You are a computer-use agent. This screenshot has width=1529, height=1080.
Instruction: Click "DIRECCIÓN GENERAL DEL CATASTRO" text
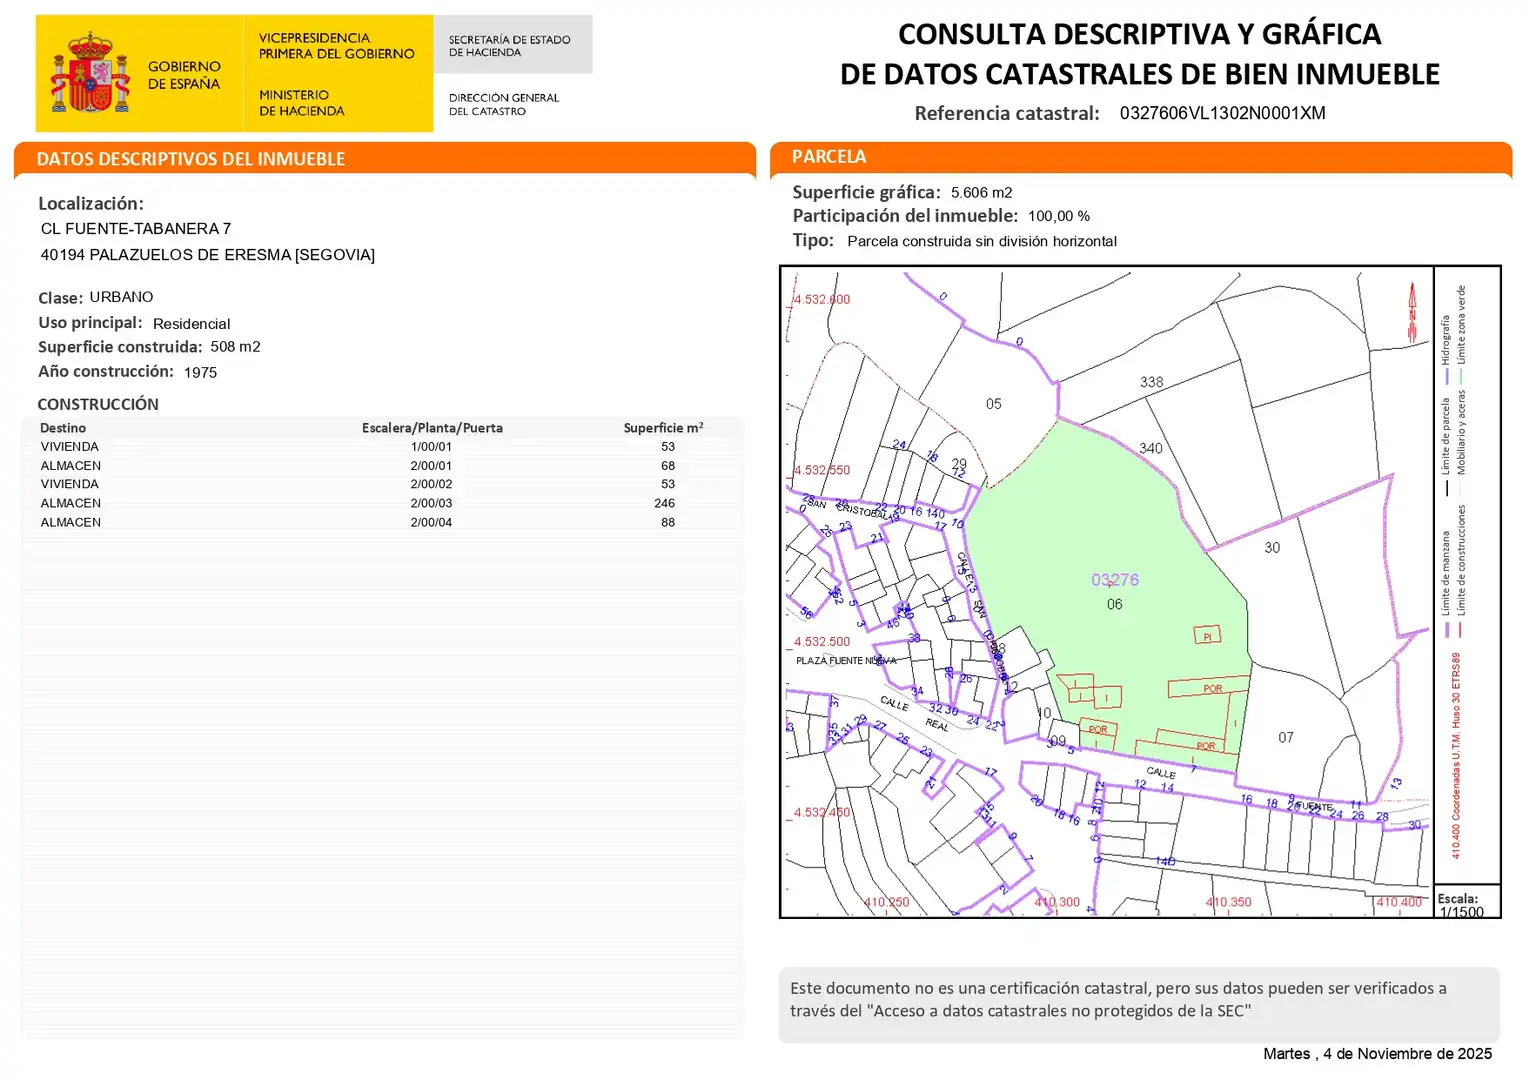(x=503, y=104)
